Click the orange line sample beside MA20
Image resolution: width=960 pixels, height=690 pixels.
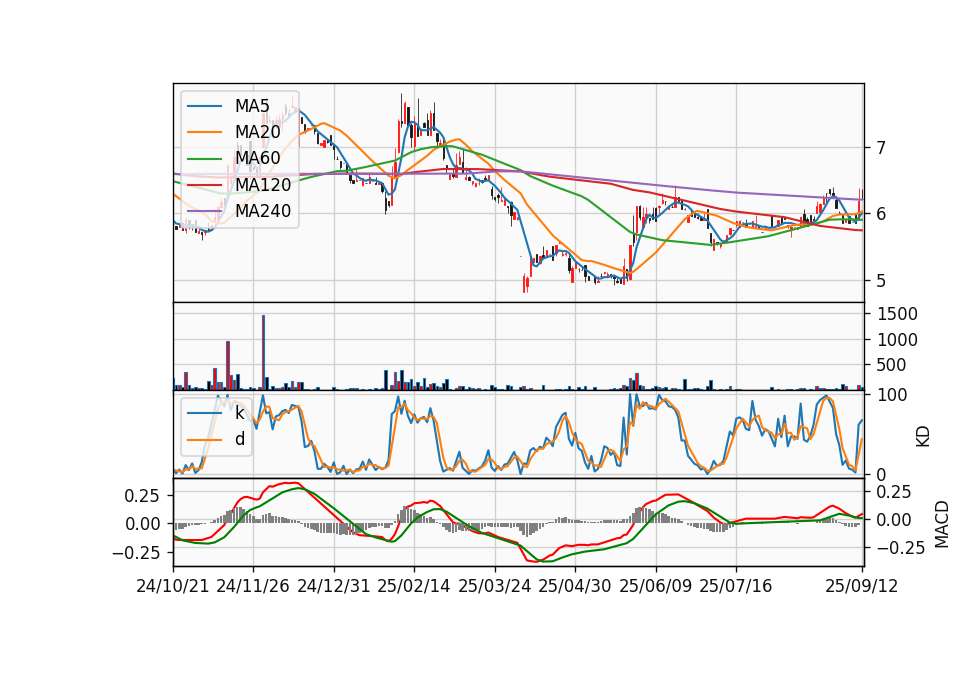[x=204, y=132]
